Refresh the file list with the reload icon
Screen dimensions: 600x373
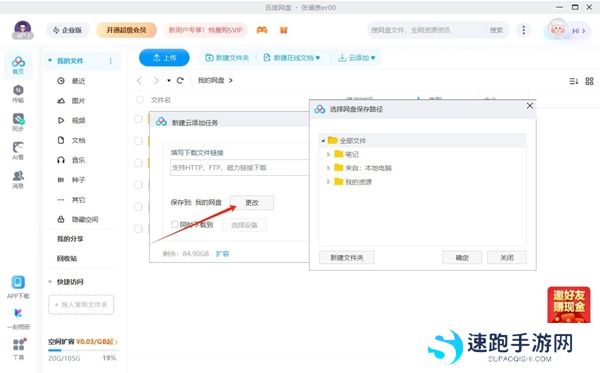click(x=180, y=80)
